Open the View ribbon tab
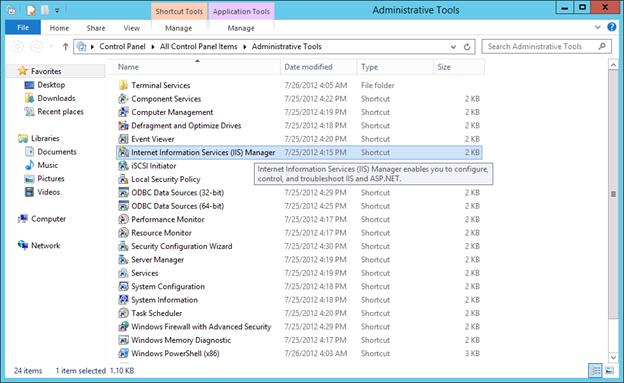Viewport: 624px width, 383px height. [x=131, y=28]
